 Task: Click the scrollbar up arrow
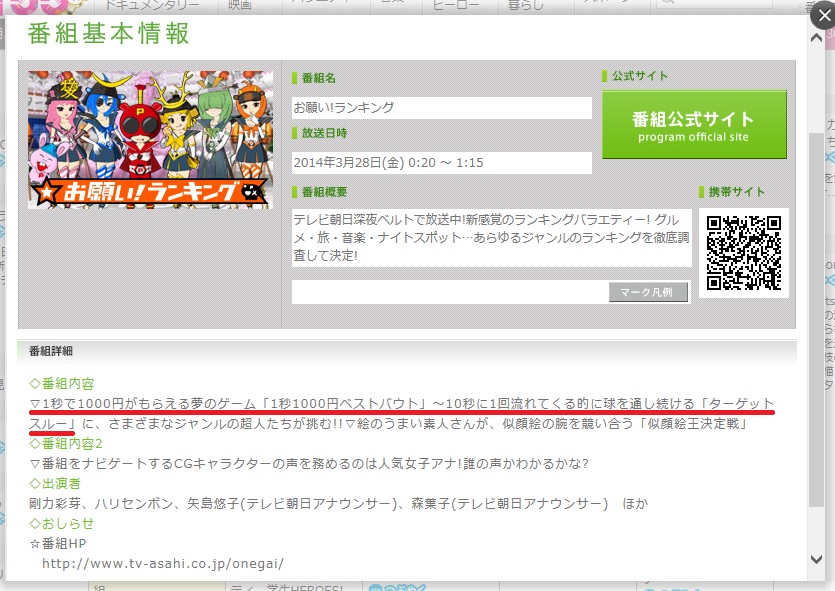(816, 38)
